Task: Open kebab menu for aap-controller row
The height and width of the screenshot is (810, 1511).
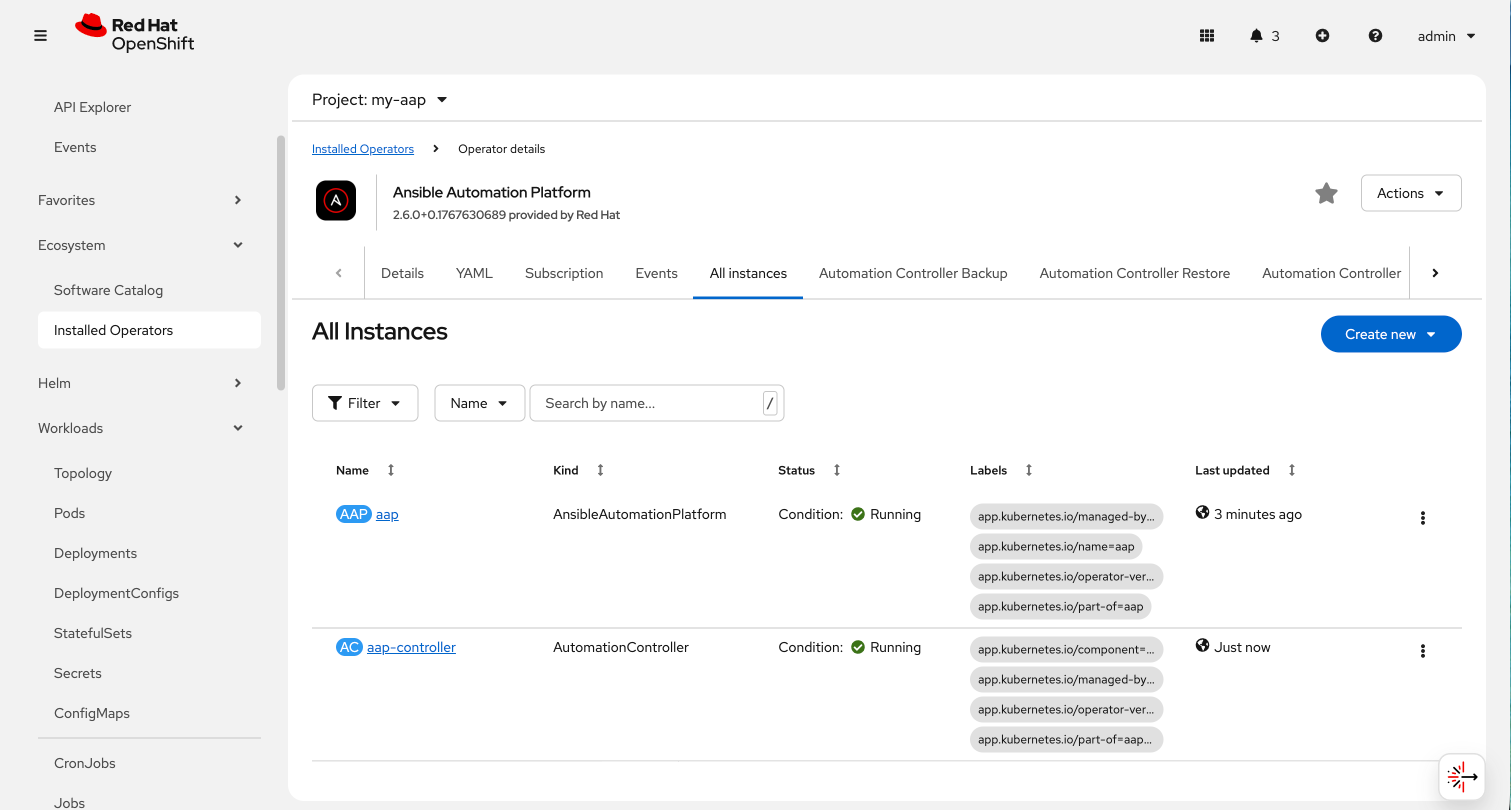Action: coord(1422,651)
